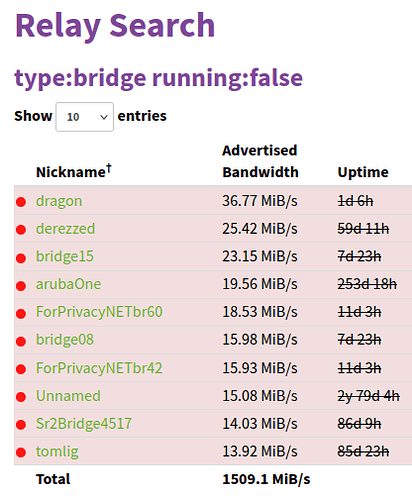Sort relays by Uptime column header

pos(363,172)
